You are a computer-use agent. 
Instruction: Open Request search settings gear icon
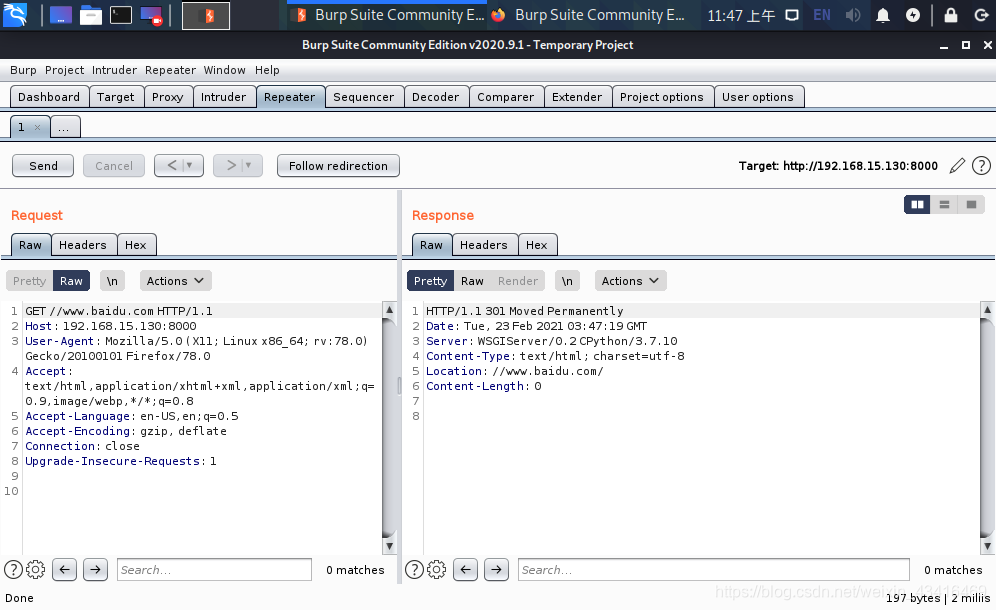point(36,569)
